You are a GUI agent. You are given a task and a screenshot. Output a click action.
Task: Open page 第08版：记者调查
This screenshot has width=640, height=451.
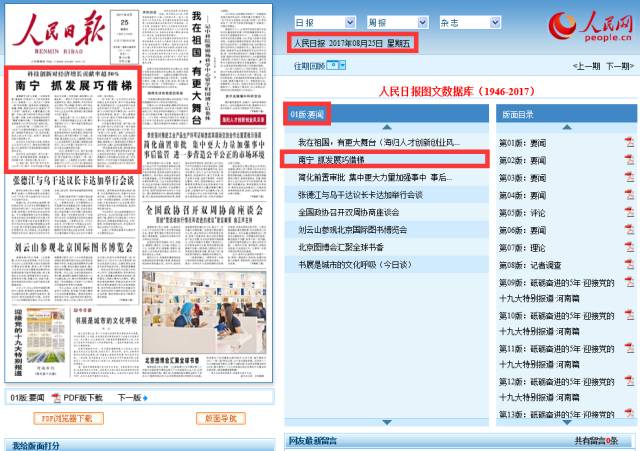pyautogui.click(x=530, y=265)
